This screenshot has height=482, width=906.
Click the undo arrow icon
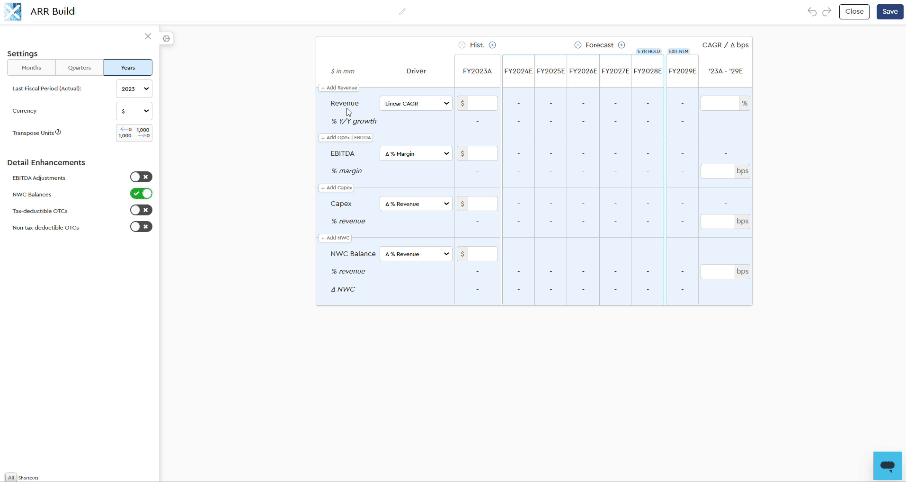[812, 12]
